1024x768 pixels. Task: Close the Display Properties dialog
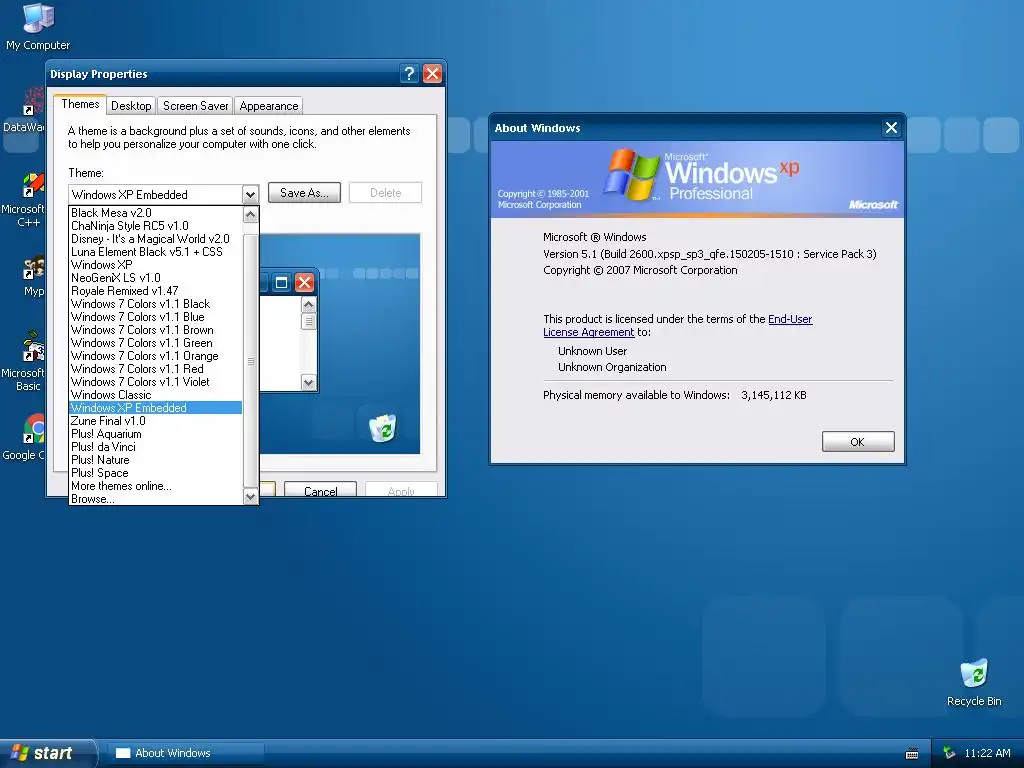pos(432,74)
